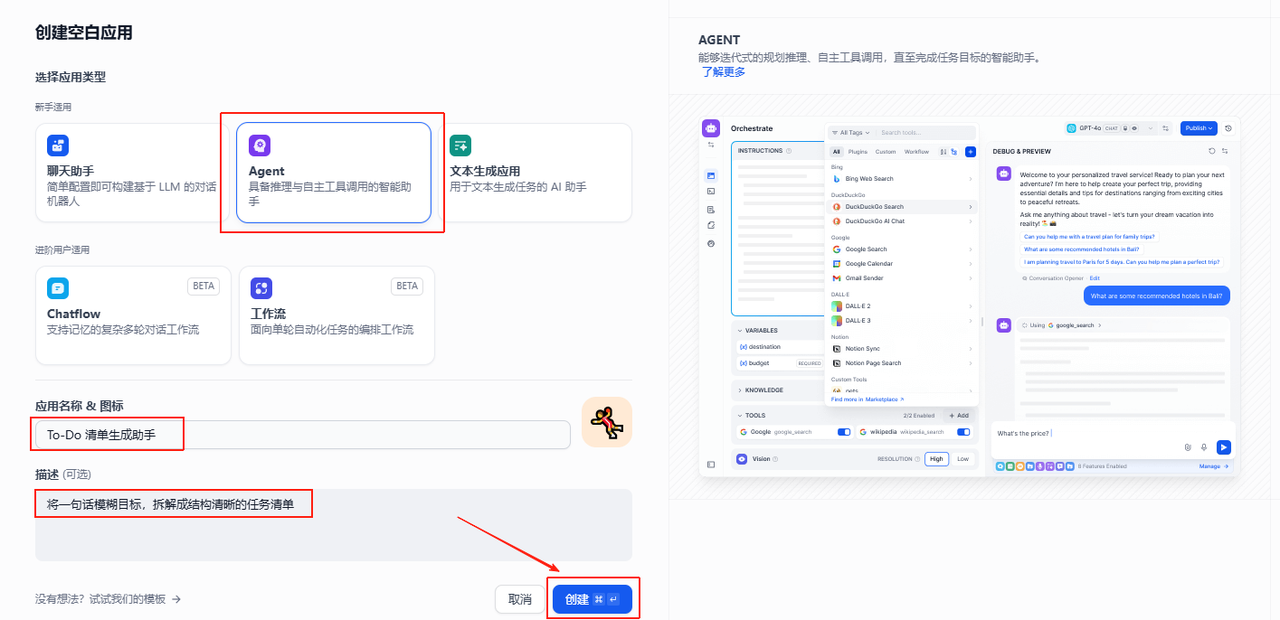Choose the 工作流 workflow app type
This screenshot has height=620, width=1280.
tap(336, 315)
